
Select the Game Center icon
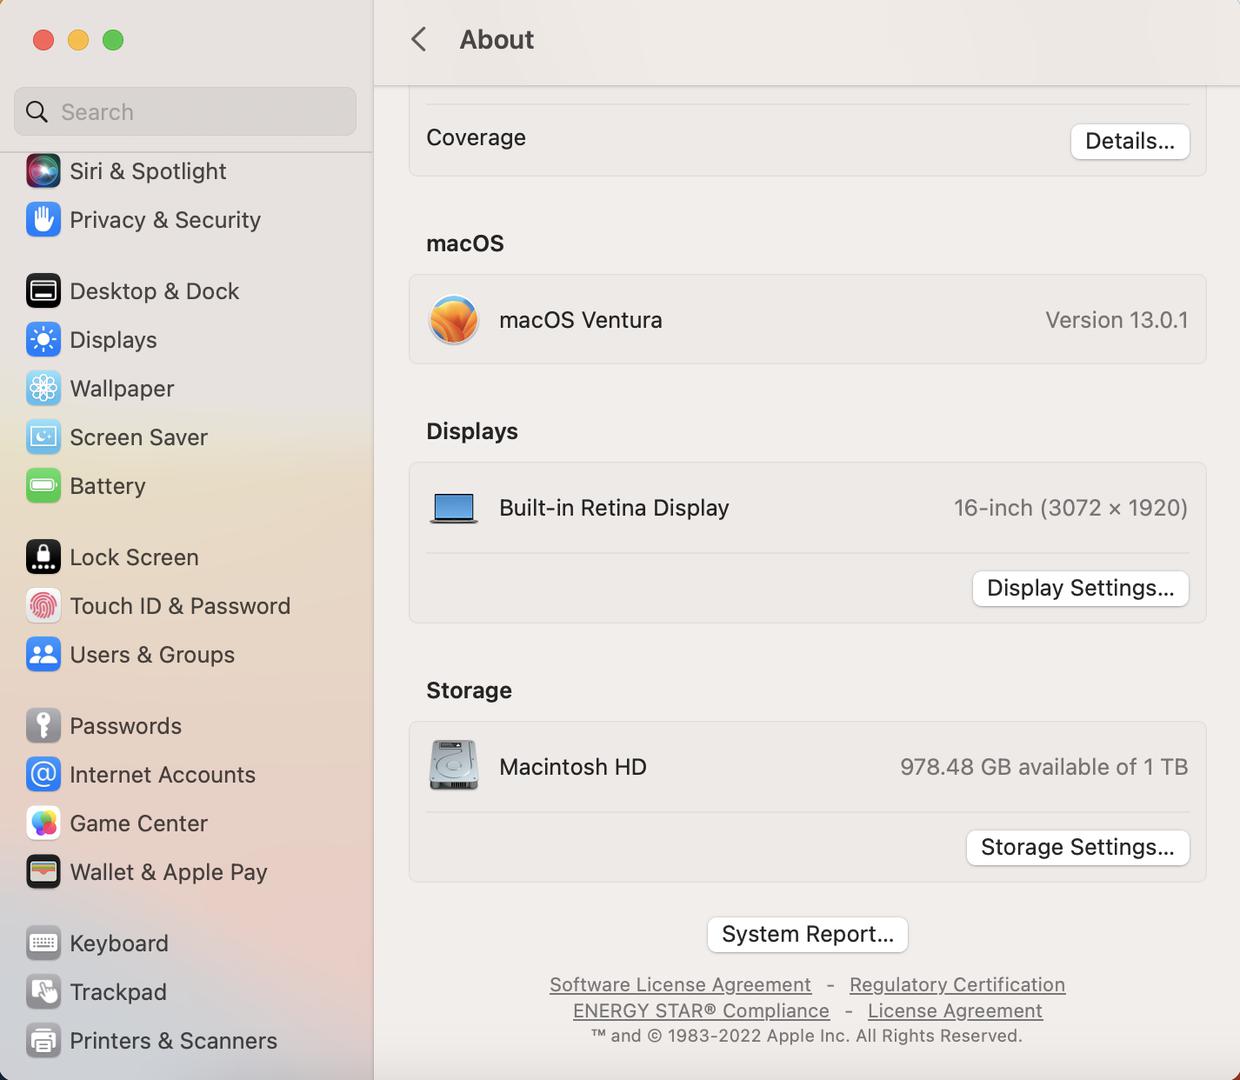click(x=43, y=823)
